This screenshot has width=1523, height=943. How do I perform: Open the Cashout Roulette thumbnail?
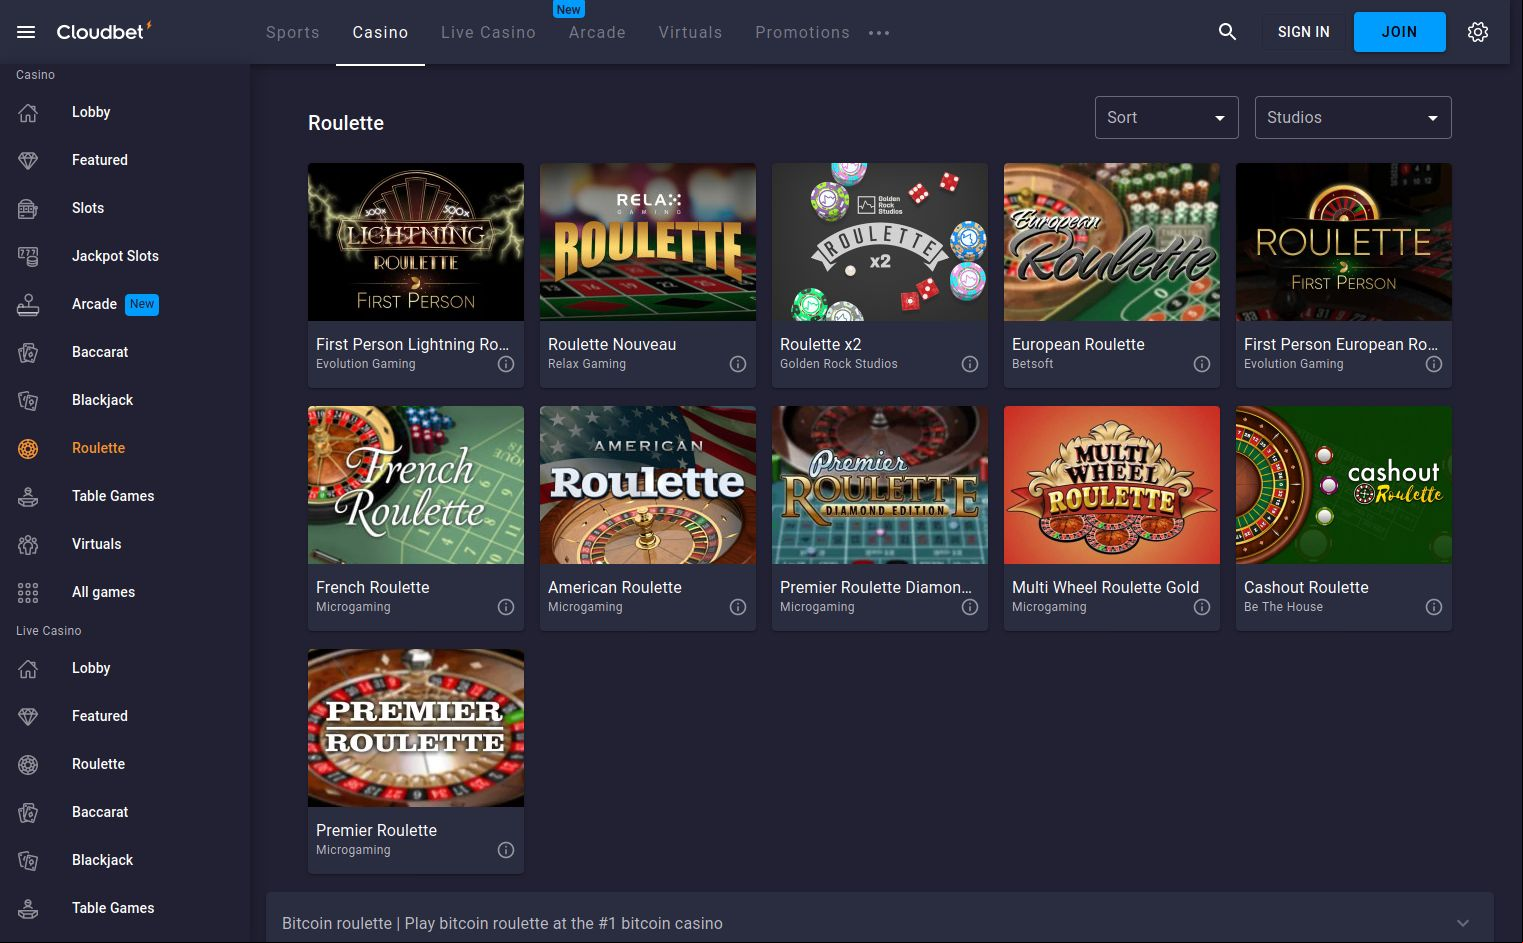click(x=1344, y=485)
